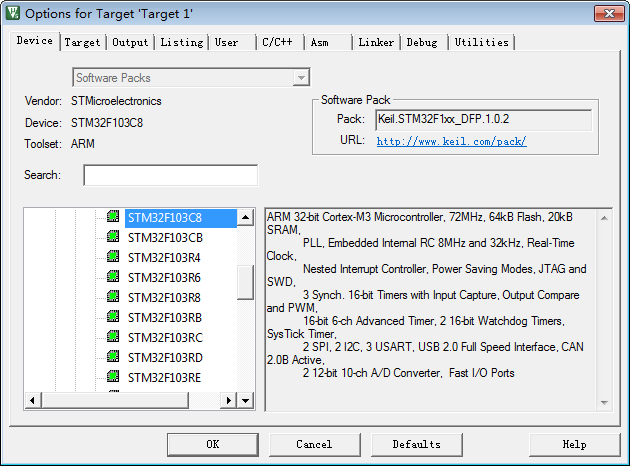Click the chip icon beside STM32F103CB
Image resolution: width=630 pixels, height=466 pixels.
pos(113,236)
